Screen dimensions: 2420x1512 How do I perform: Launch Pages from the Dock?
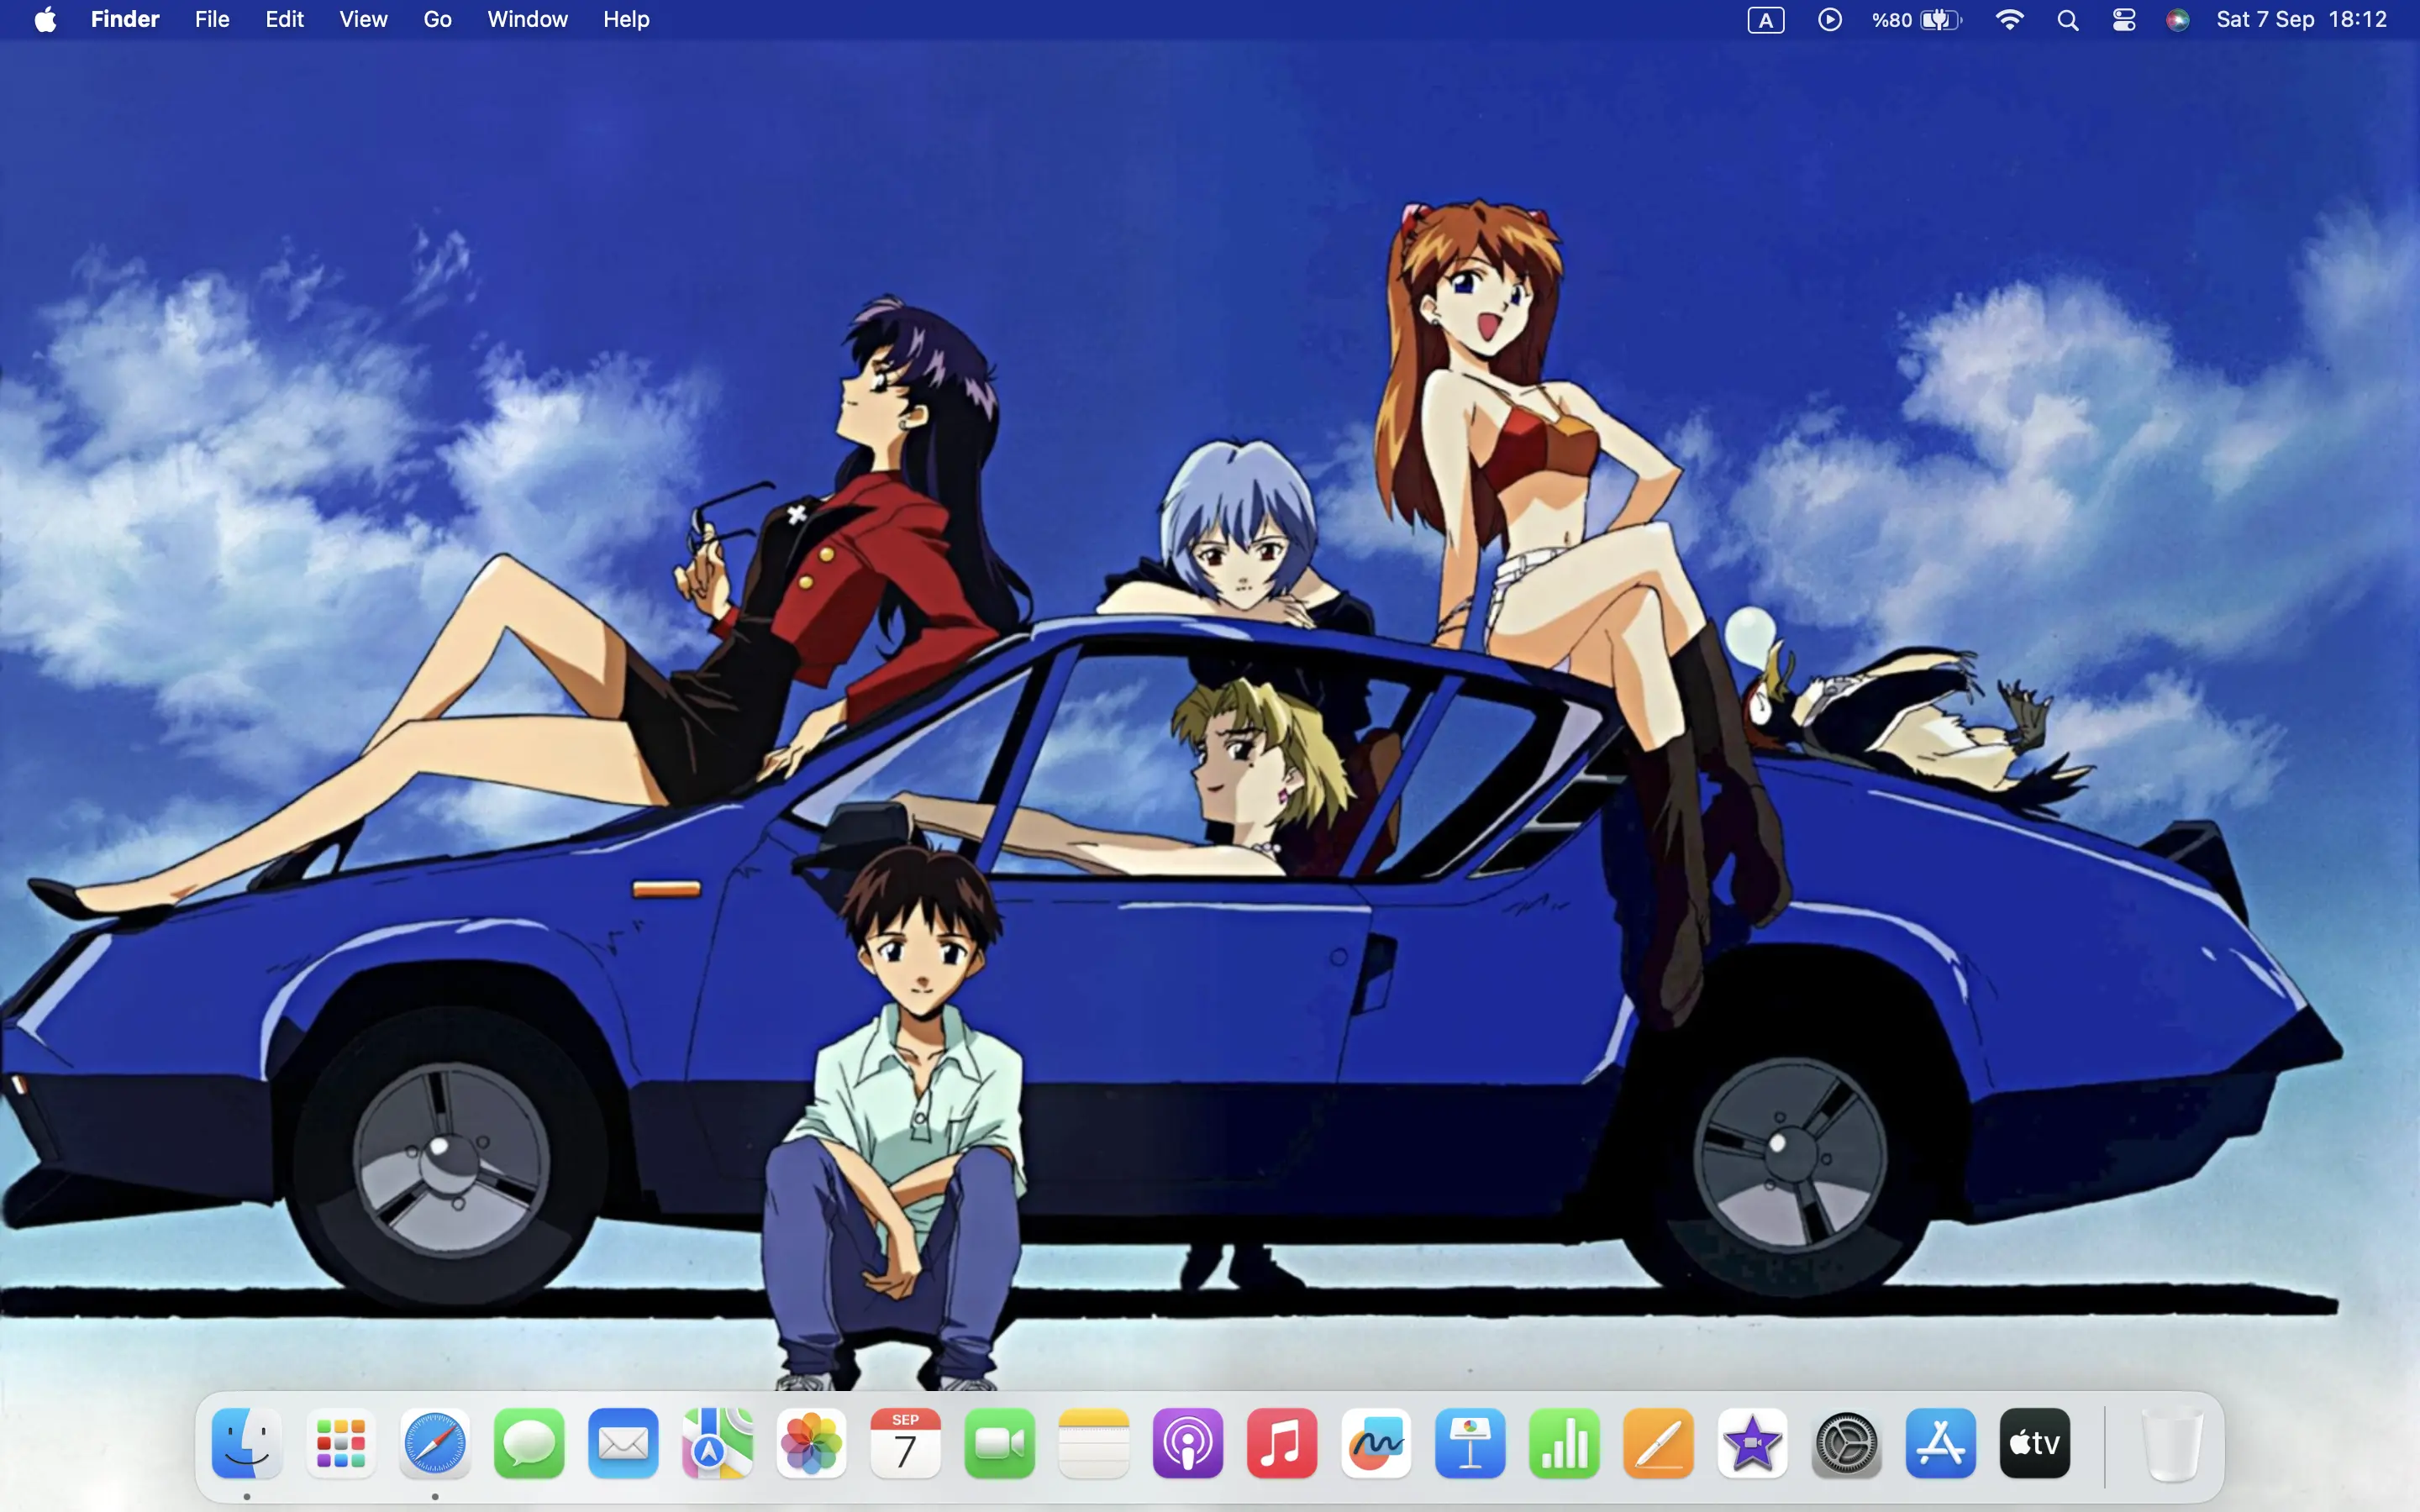pos(1659,1443)
